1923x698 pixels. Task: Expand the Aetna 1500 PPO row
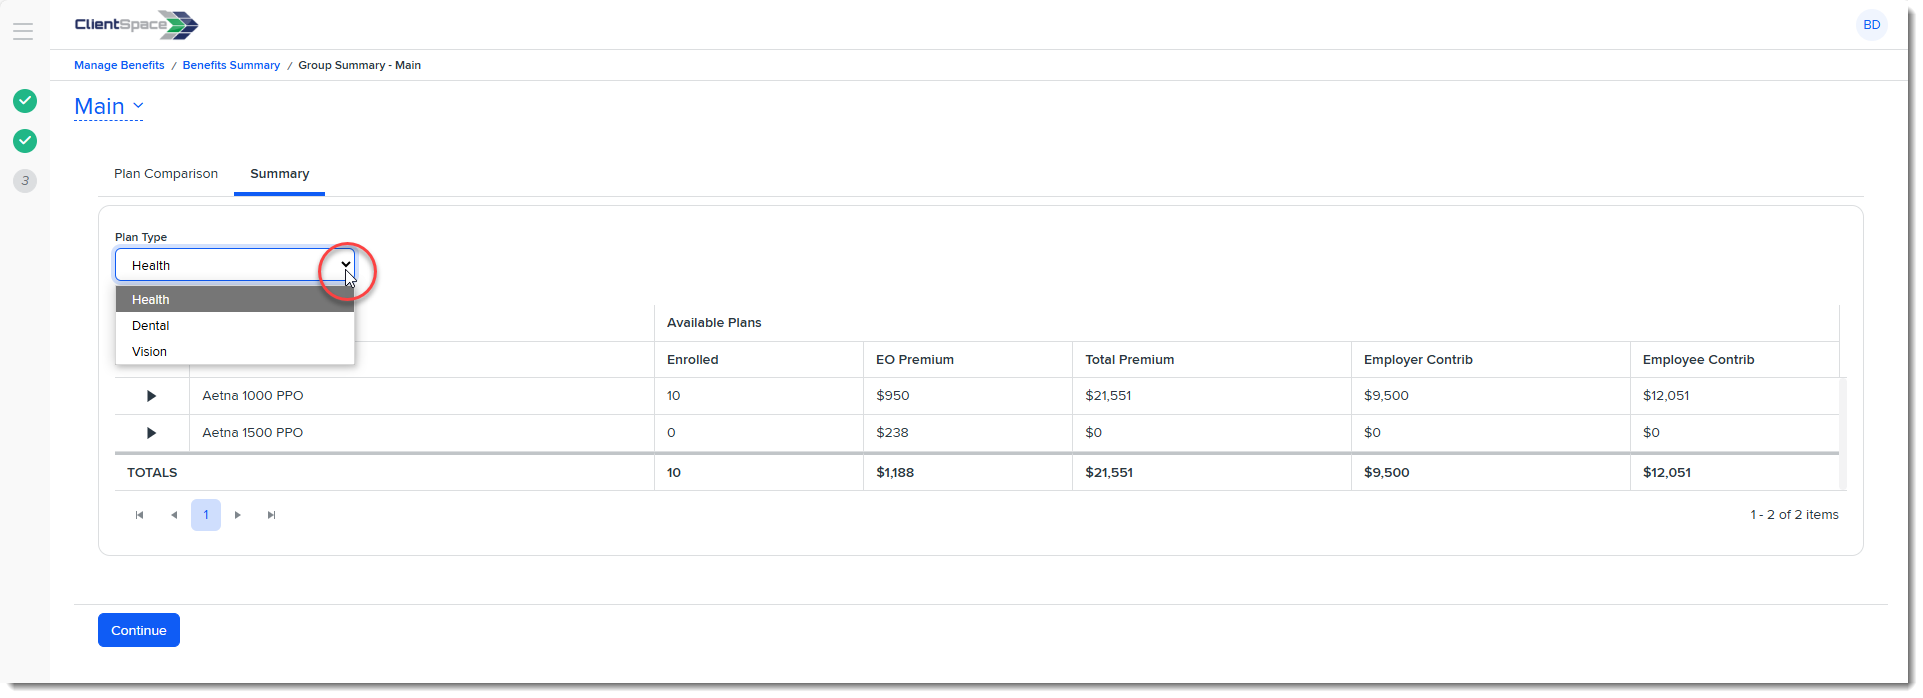click(151, 433)
